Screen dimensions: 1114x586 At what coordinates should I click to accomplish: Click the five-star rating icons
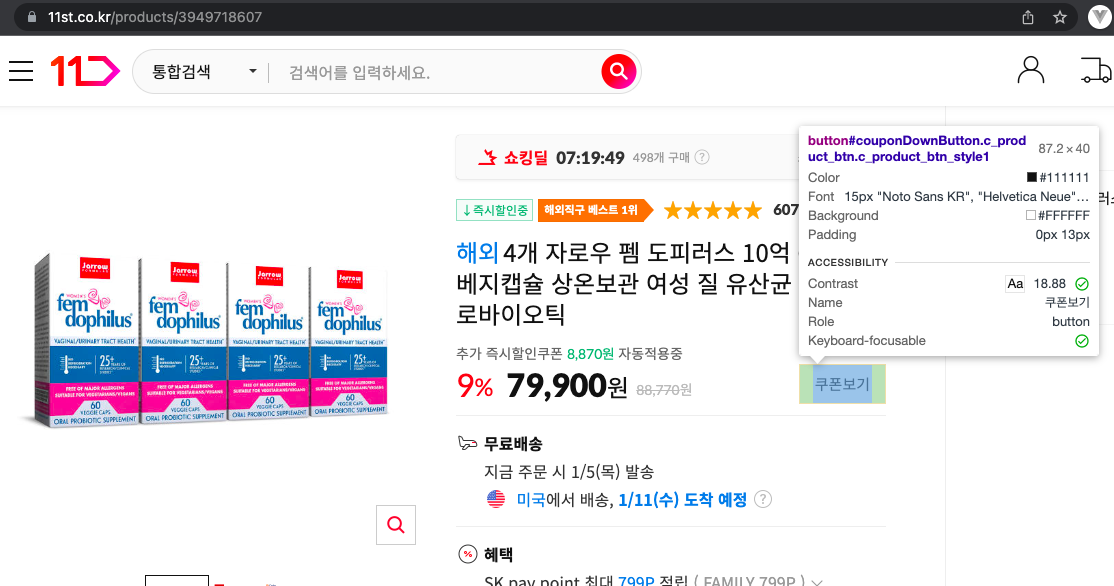coord(713,210)
